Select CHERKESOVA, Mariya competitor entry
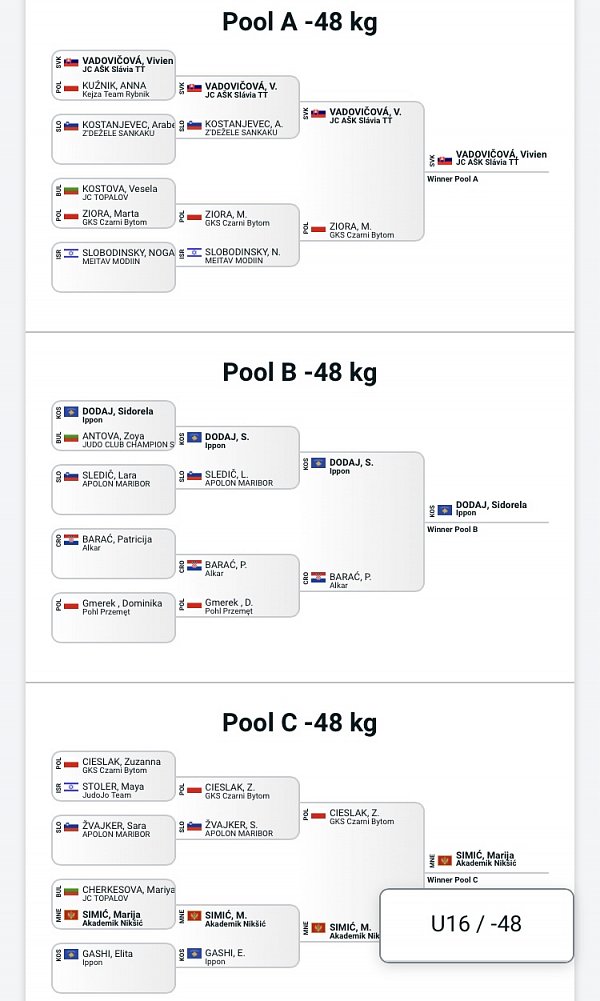This screenshot has height=1001, width=600. 114,892
